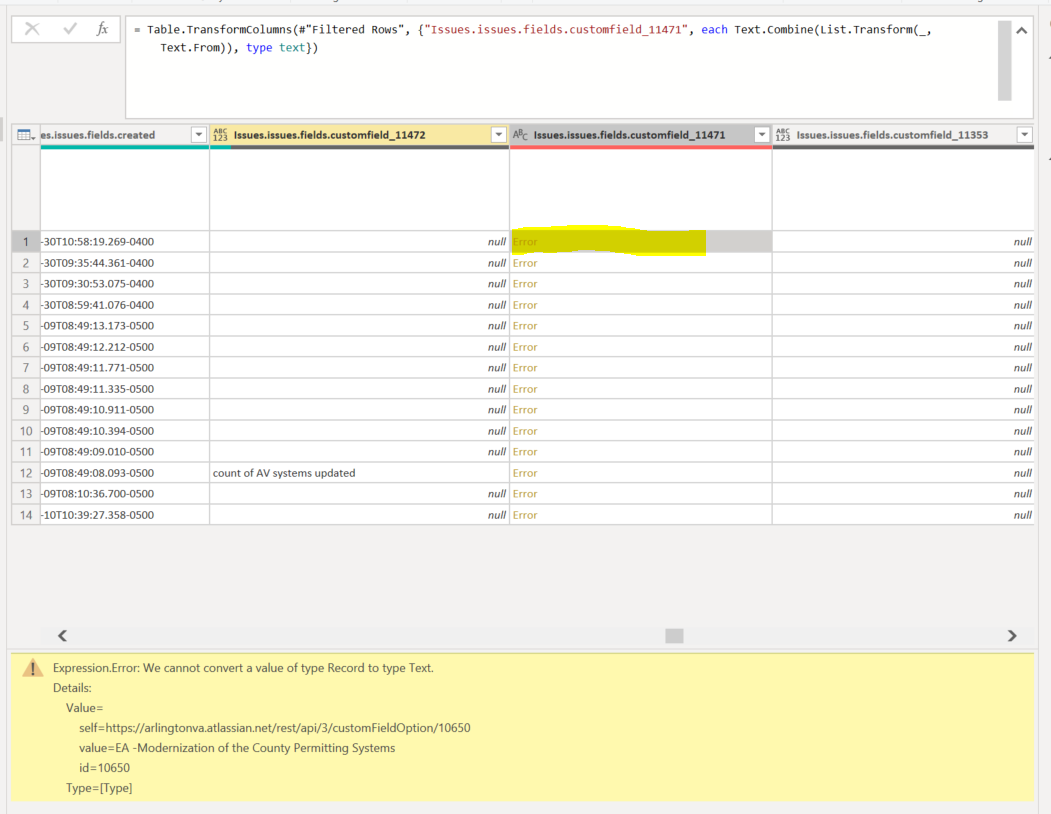The width and height of the screenshot is (1051, 814).
Task: Select row number 1
Action: (x=26, y=241)
